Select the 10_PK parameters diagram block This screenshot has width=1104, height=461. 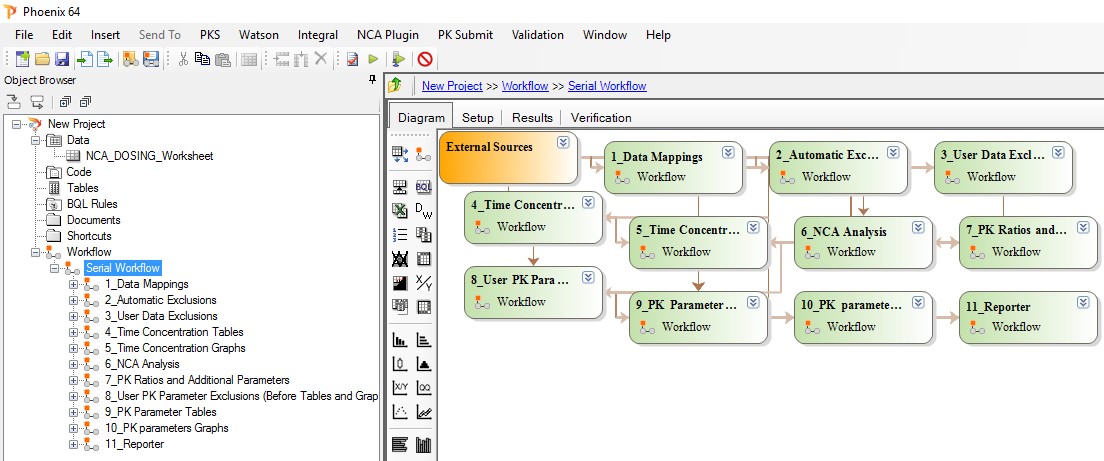pos(863,317)
